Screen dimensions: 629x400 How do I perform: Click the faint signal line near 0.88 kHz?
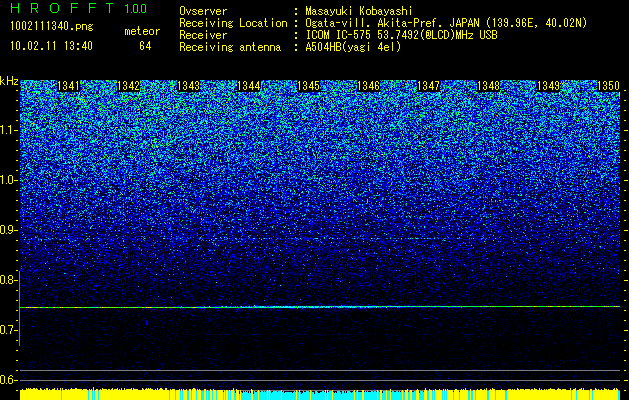[320, 239]
